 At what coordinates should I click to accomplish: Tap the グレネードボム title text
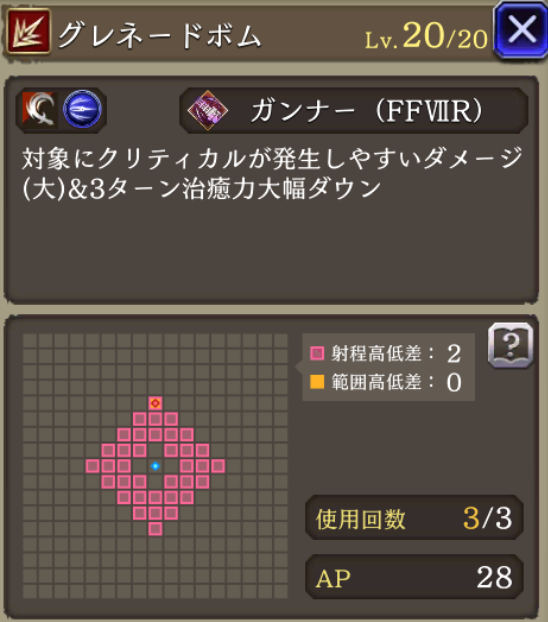160,36
